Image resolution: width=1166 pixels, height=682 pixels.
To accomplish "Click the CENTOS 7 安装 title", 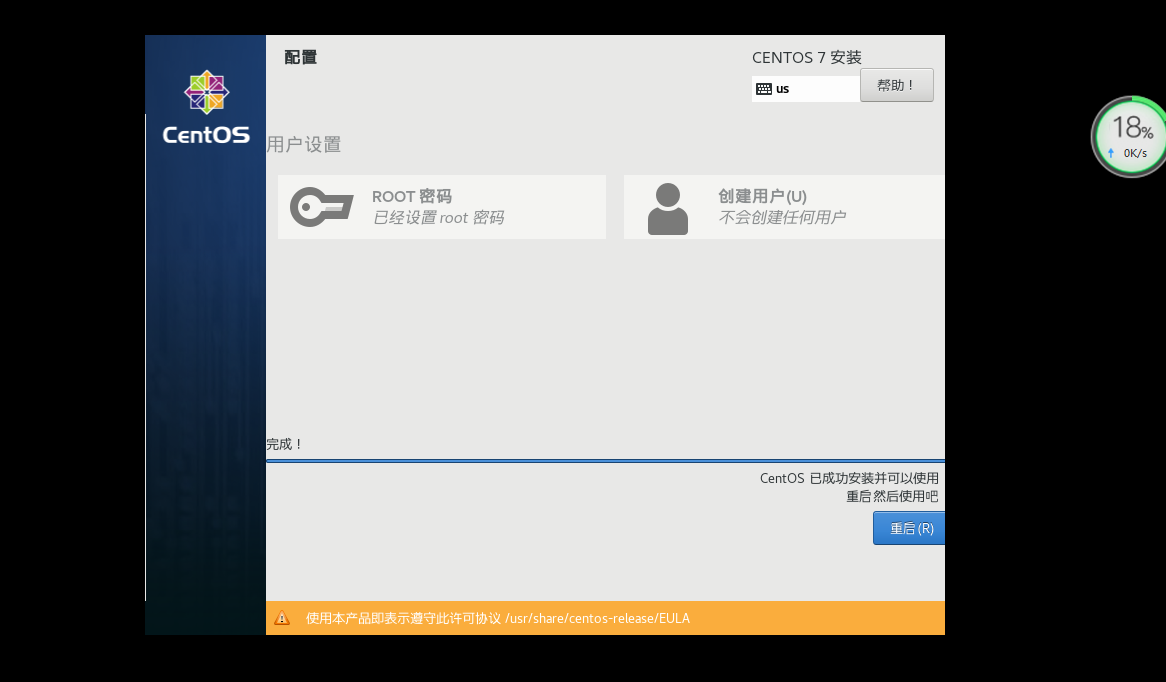I will pyautogui.click(x=806, y=57).
